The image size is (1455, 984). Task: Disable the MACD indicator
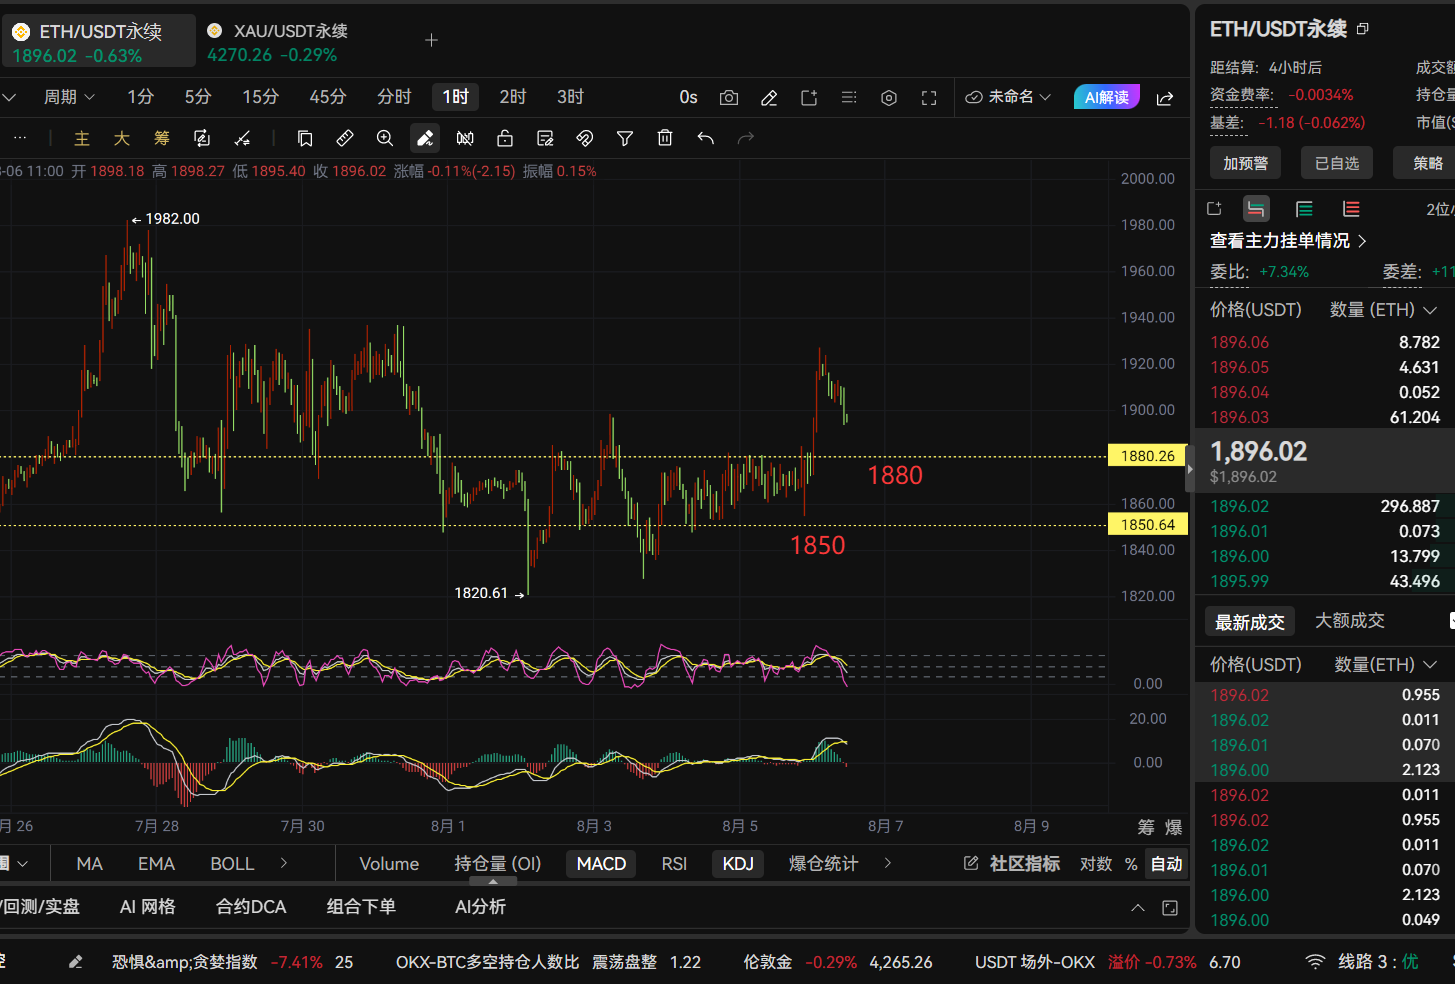click(x=601, y=864)
